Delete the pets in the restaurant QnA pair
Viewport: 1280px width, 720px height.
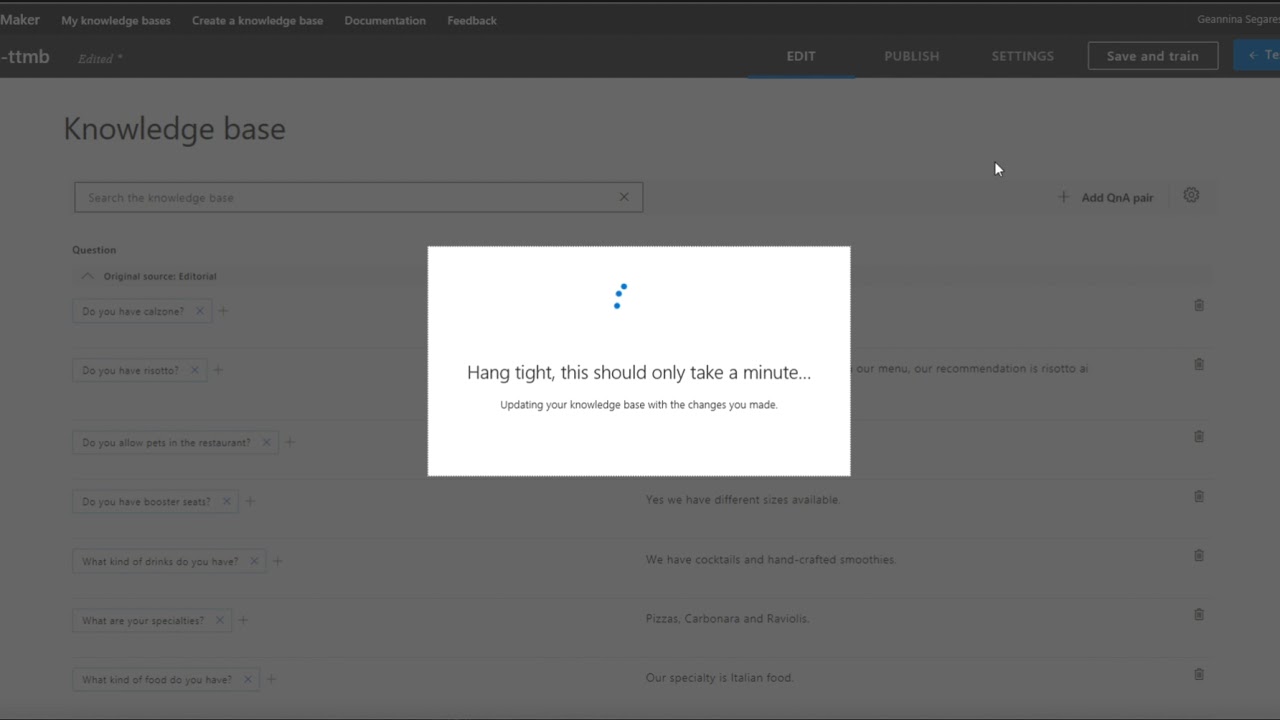point(1199,436)
